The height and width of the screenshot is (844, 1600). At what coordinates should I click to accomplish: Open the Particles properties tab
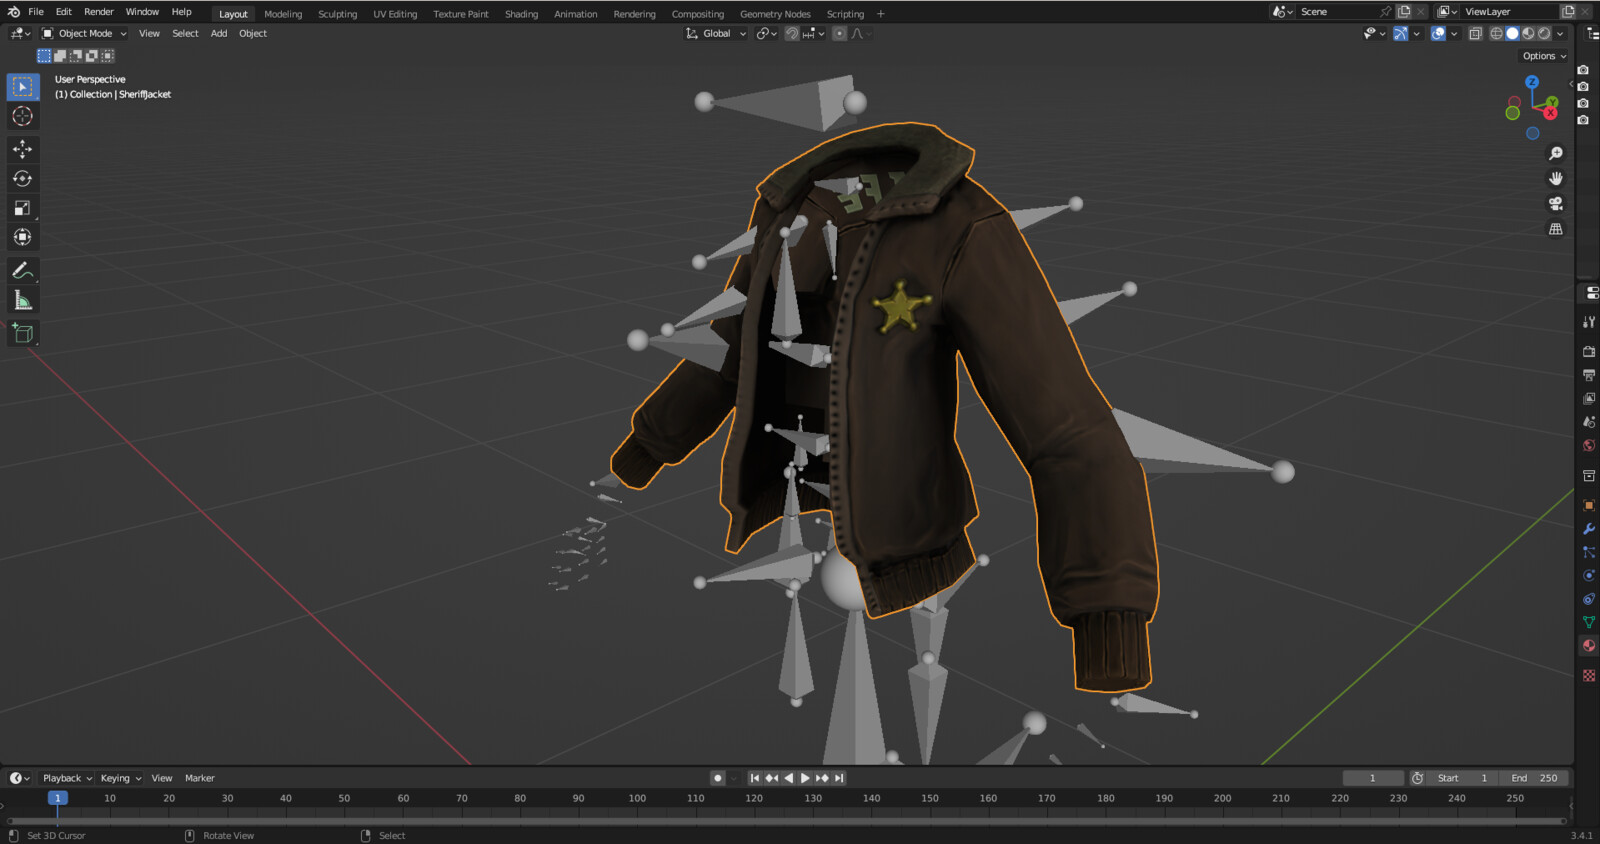[x=1589, y=552]
